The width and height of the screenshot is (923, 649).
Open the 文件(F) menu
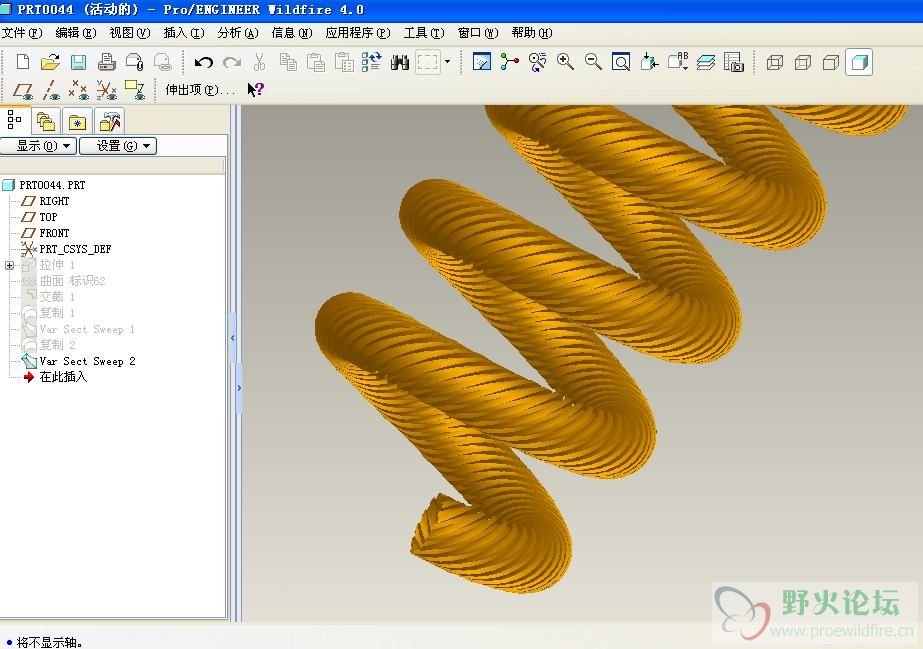pos(22,33)
